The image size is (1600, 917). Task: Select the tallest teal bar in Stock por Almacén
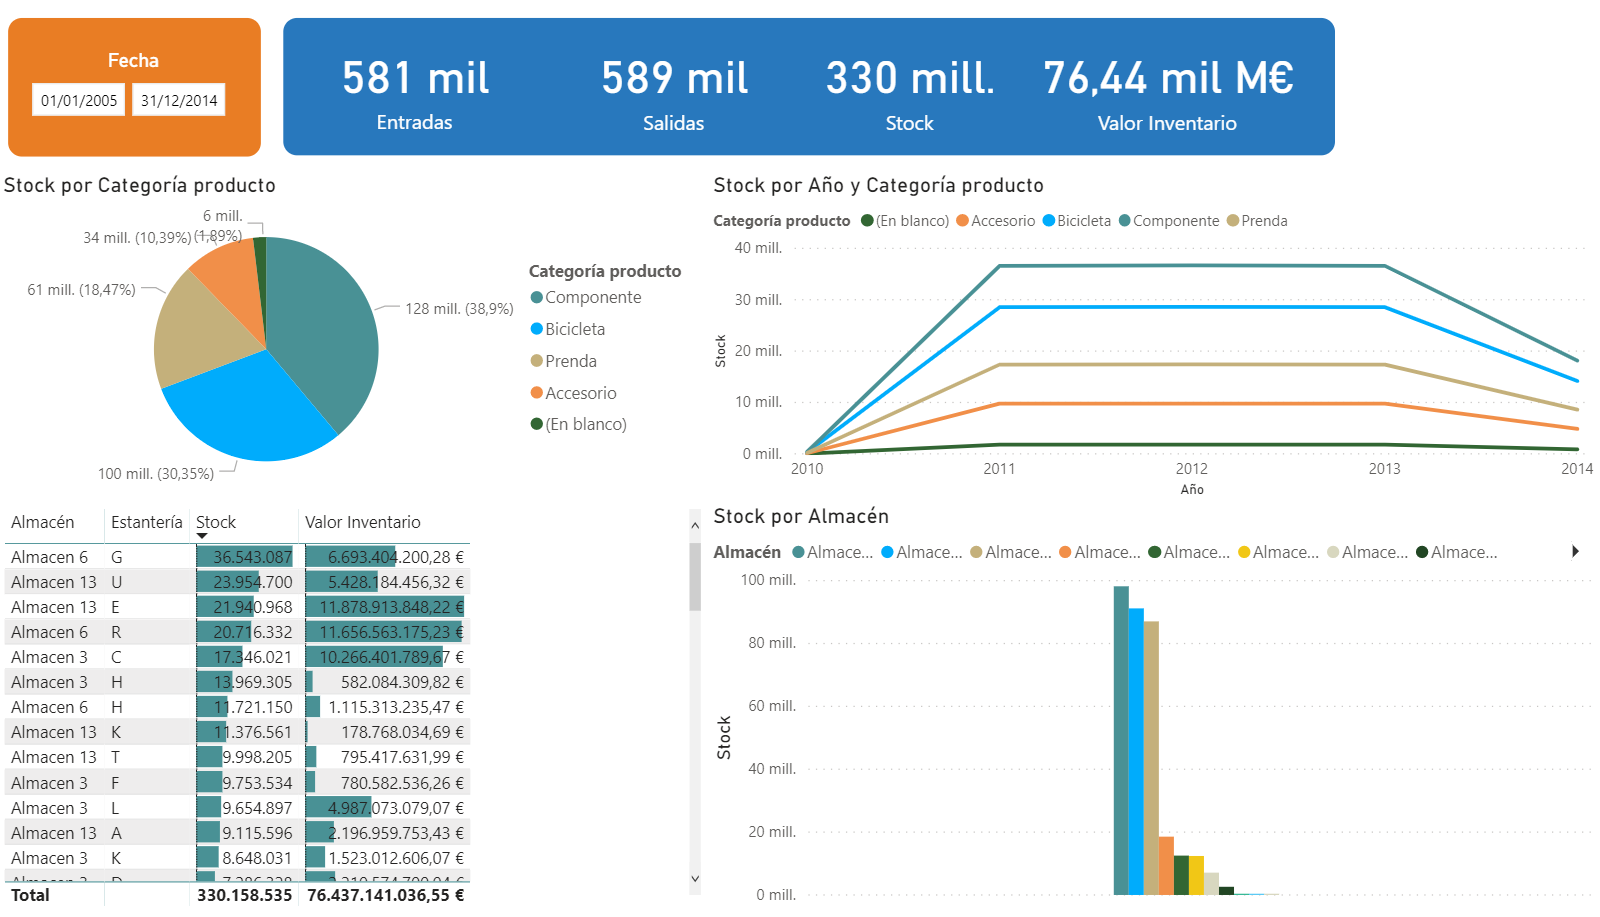(x=1121, y=740)
